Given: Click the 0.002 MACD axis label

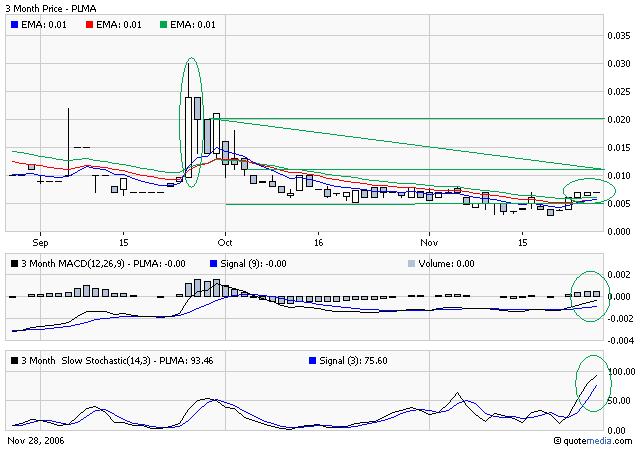Looking at the screenshot, I should click(619, 274).
